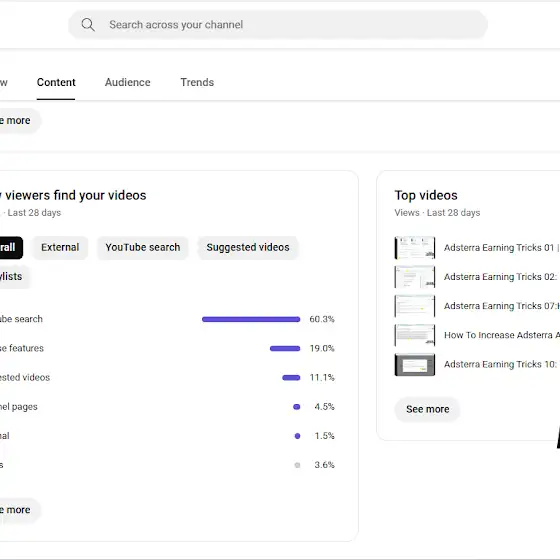Open the Trends tab
This screenshot has height=560, width=560.
197,82
